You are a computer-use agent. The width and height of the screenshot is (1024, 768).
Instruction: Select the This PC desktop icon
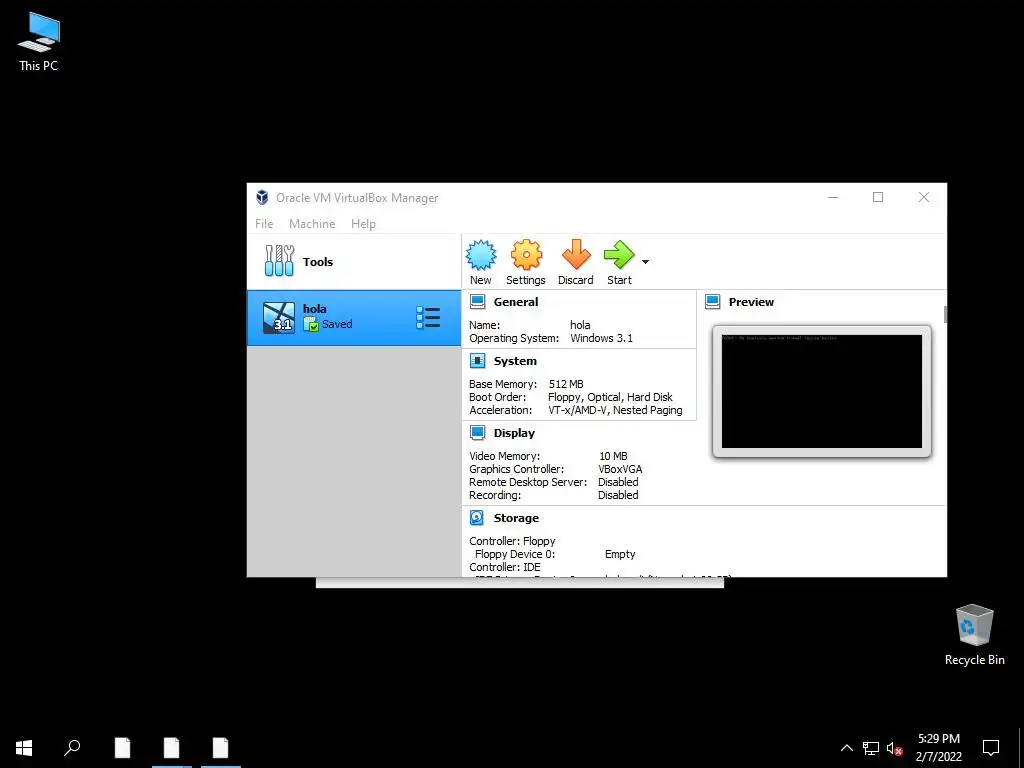pyautogui.click(x=39, y=42)
